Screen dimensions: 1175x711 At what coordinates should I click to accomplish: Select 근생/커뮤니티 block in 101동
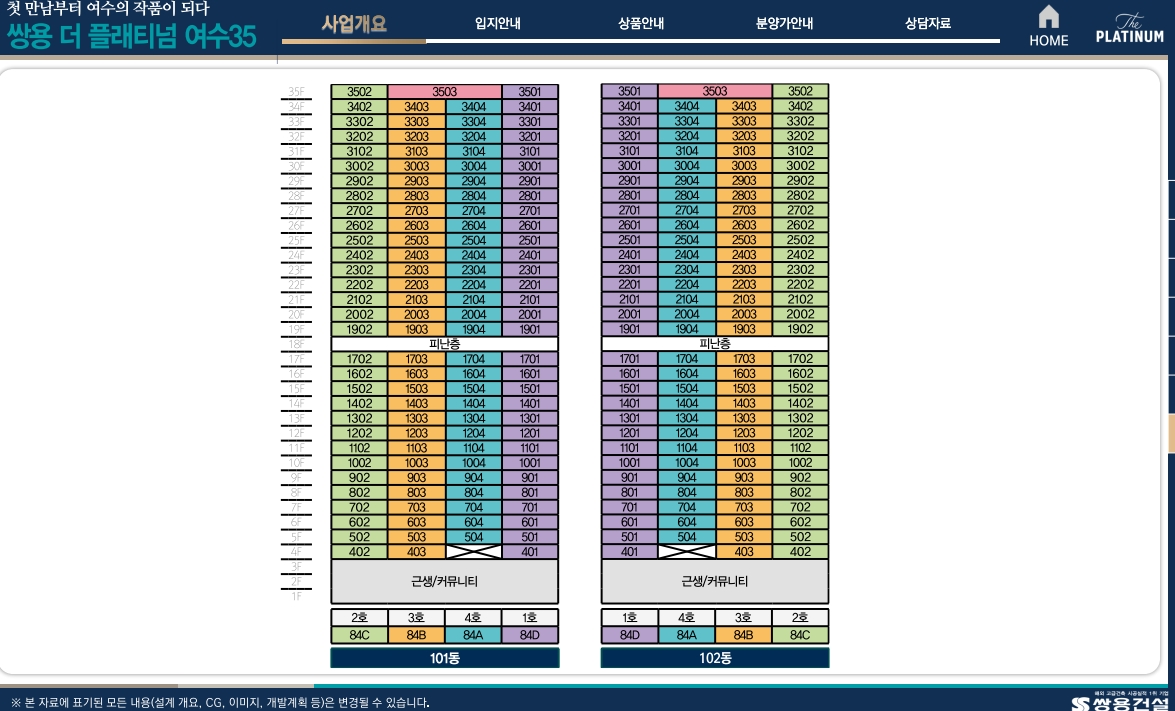[x=444, y=581]
